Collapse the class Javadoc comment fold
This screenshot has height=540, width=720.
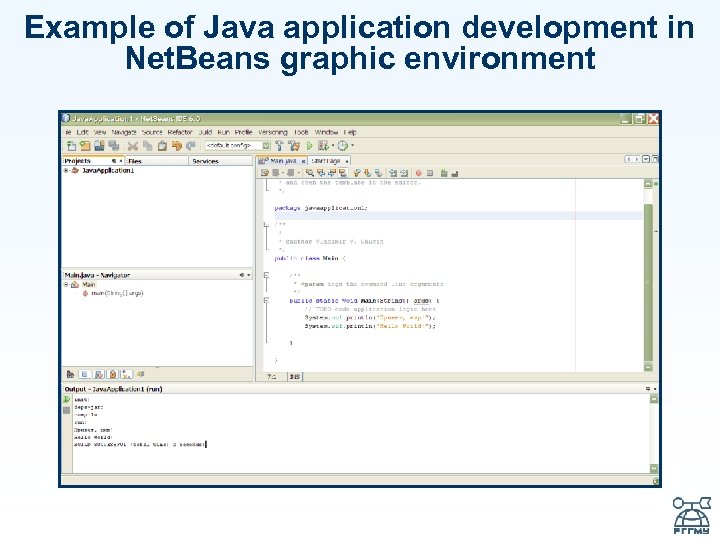click(266, 224)
